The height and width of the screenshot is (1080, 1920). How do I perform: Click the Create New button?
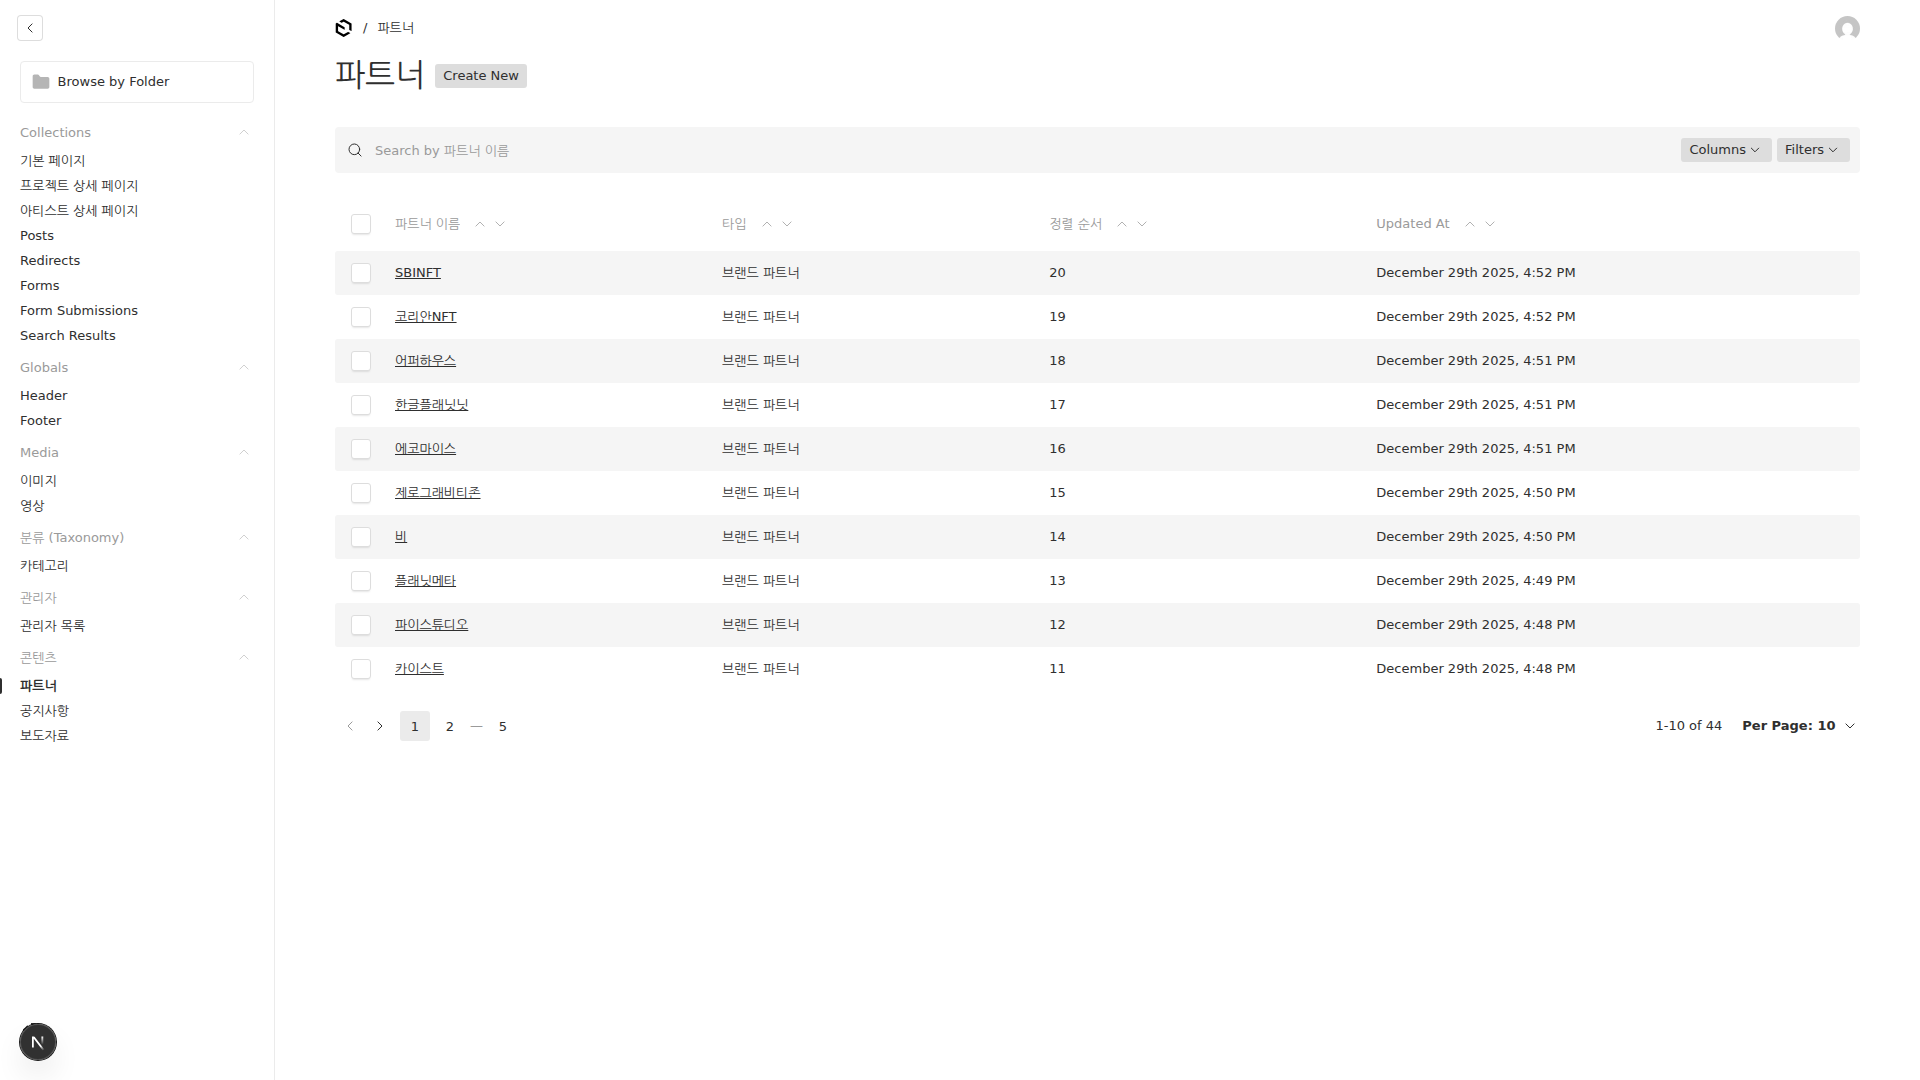pyautogui.click(x=480, y=76)
